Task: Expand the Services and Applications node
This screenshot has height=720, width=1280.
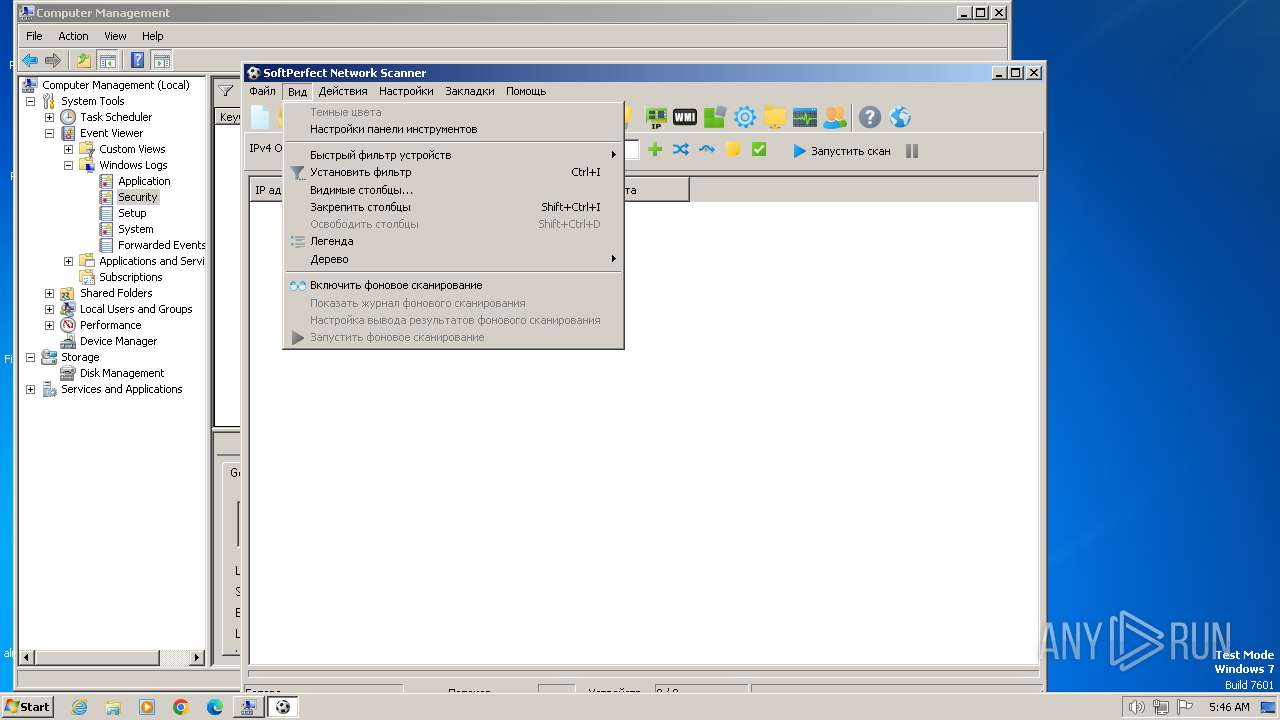Action: point(30,389)
